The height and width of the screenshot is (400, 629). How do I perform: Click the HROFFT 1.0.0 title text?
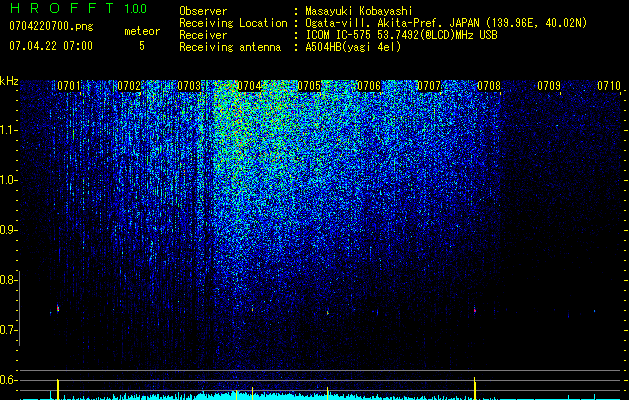click(78, 8)
